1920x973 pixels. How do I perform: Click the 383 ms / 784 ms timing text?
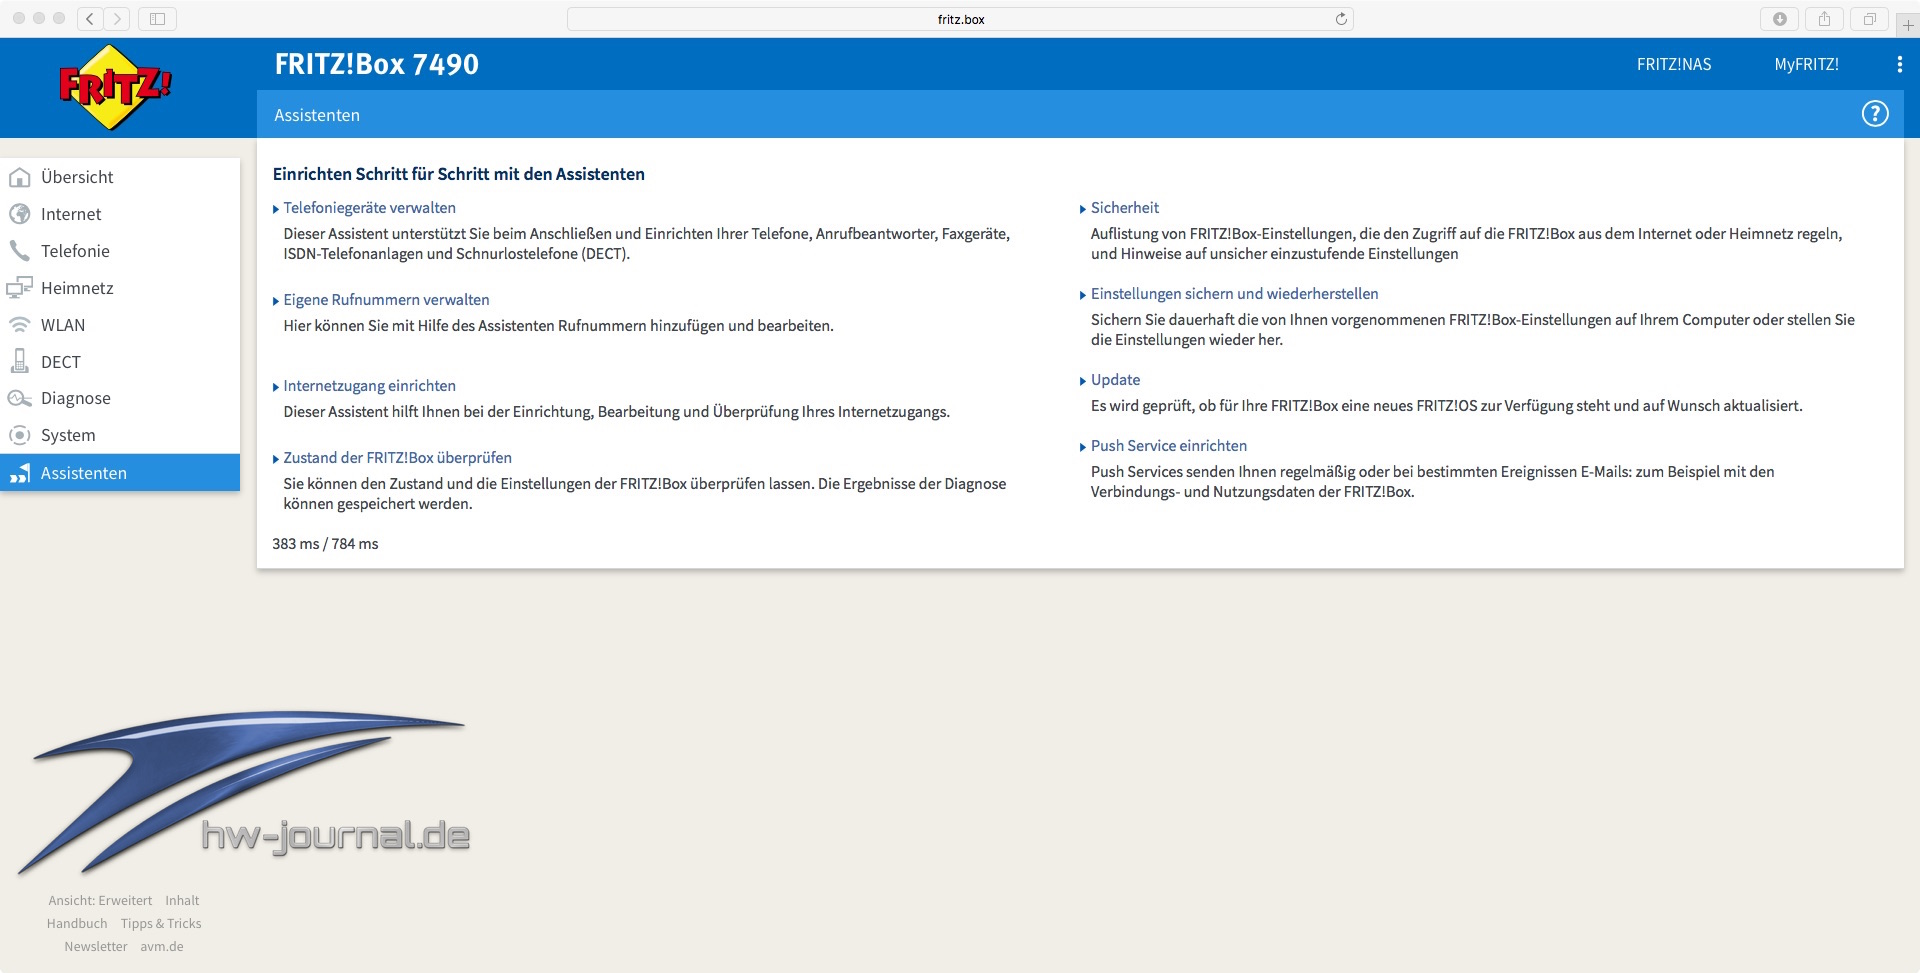point(325,544)
